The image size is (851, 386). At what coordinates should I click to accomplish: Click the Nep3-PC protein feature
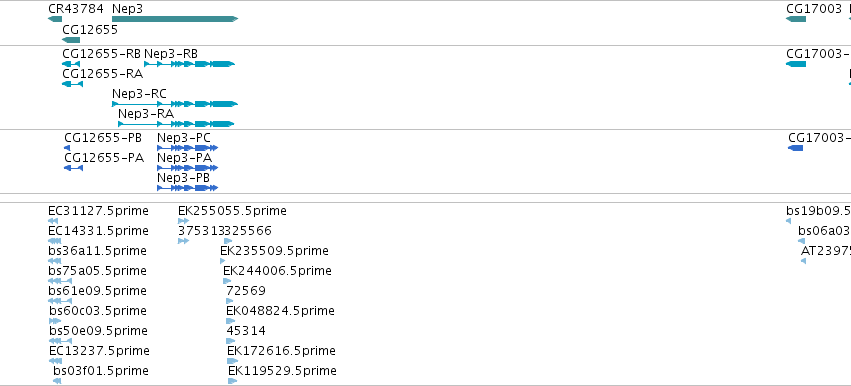[187, 148]
